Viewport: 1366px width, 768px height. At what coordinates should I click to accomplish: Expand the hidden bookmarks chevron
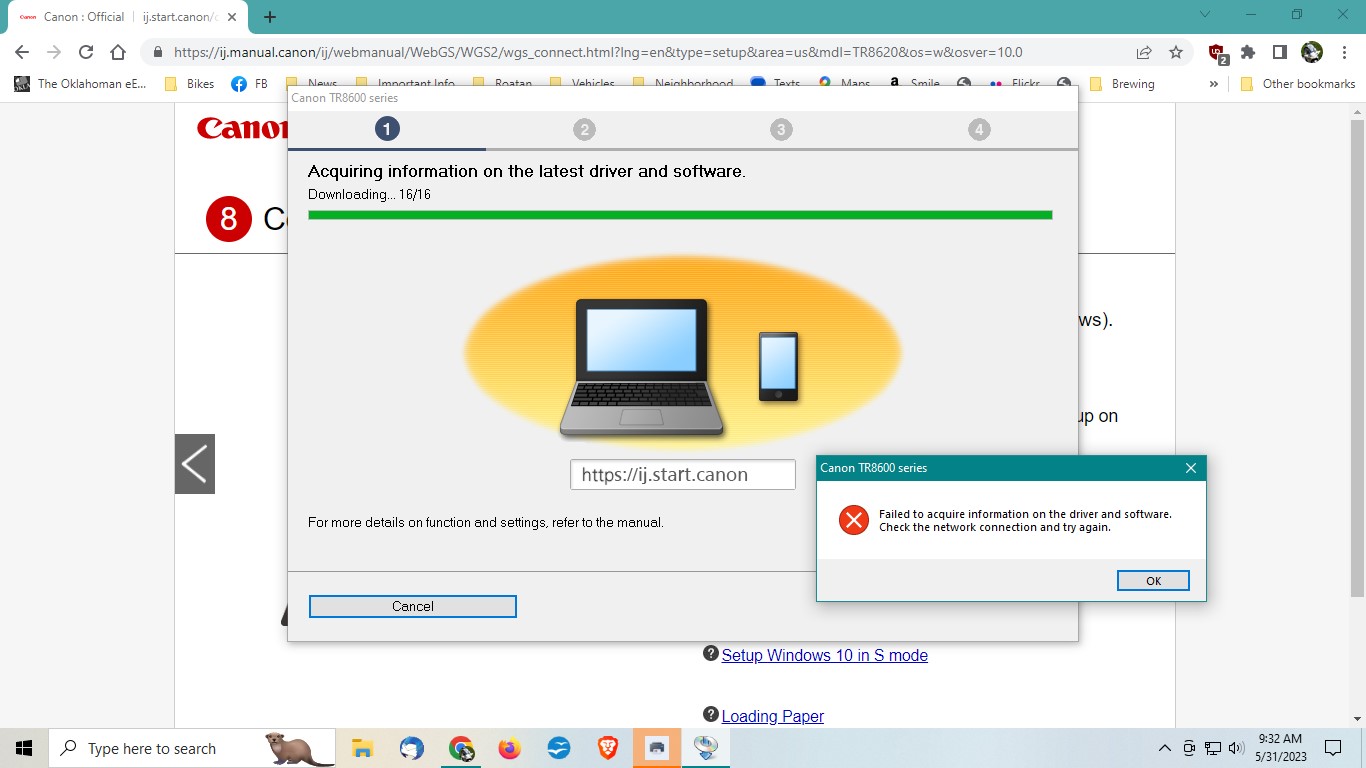pos(1214,84)
